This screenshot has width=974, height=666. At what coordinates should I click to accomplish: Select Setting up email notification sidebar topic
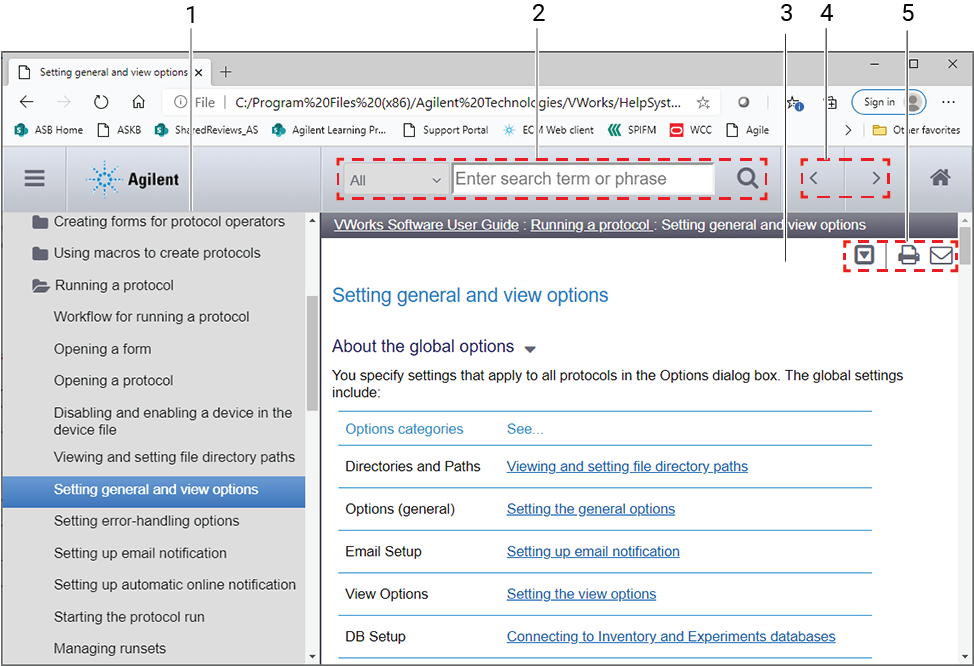pos(140,553)
